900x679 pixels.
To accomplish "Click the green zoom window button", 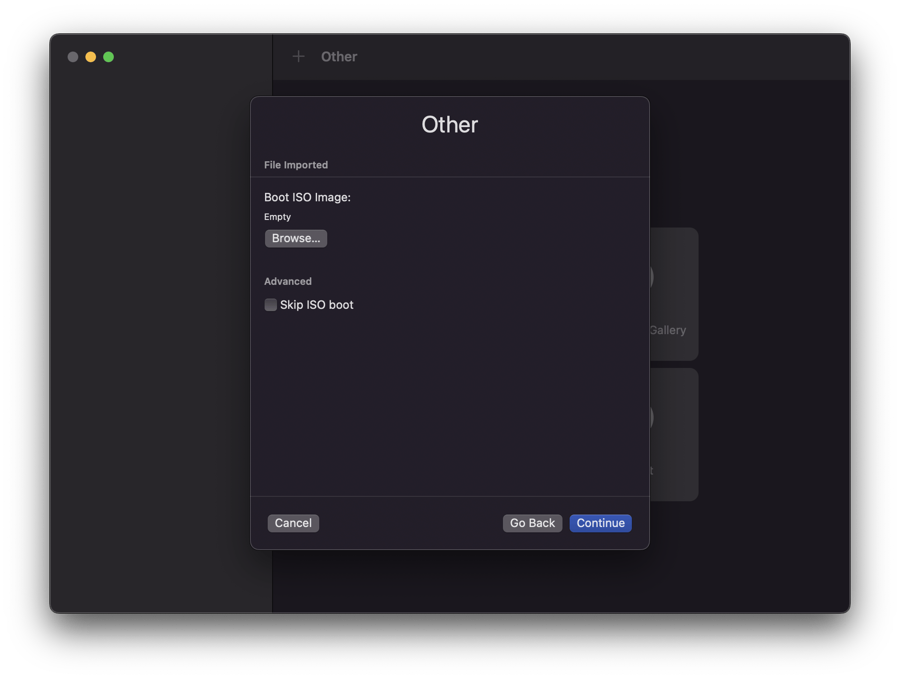I will pos(109,57).
